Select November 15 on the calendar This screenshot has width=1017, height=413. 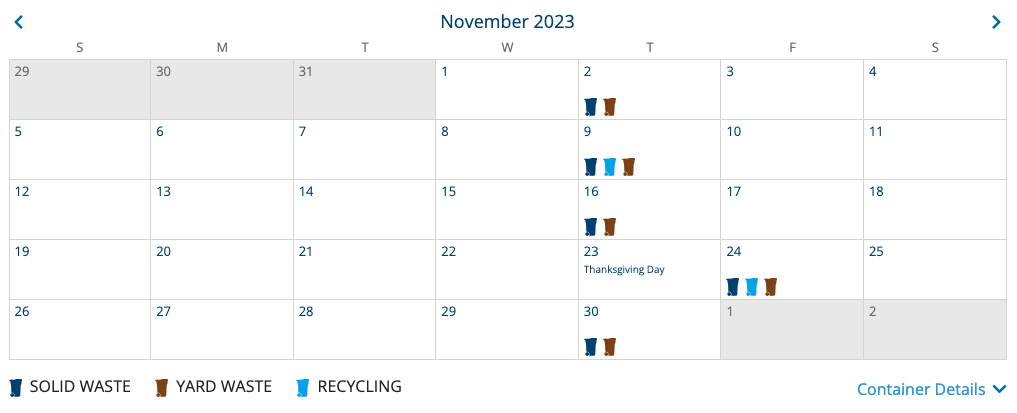click(507, 210)
